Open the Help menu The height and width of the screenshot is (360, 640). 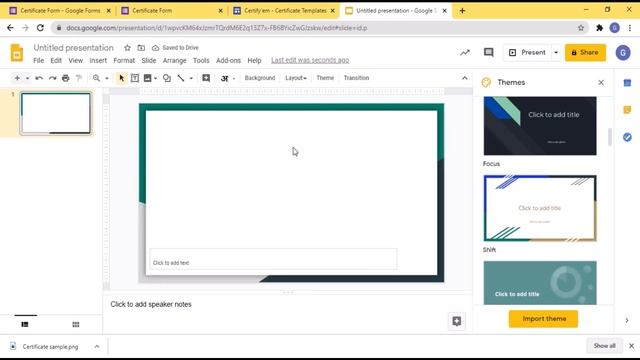[x=254, y=60]
